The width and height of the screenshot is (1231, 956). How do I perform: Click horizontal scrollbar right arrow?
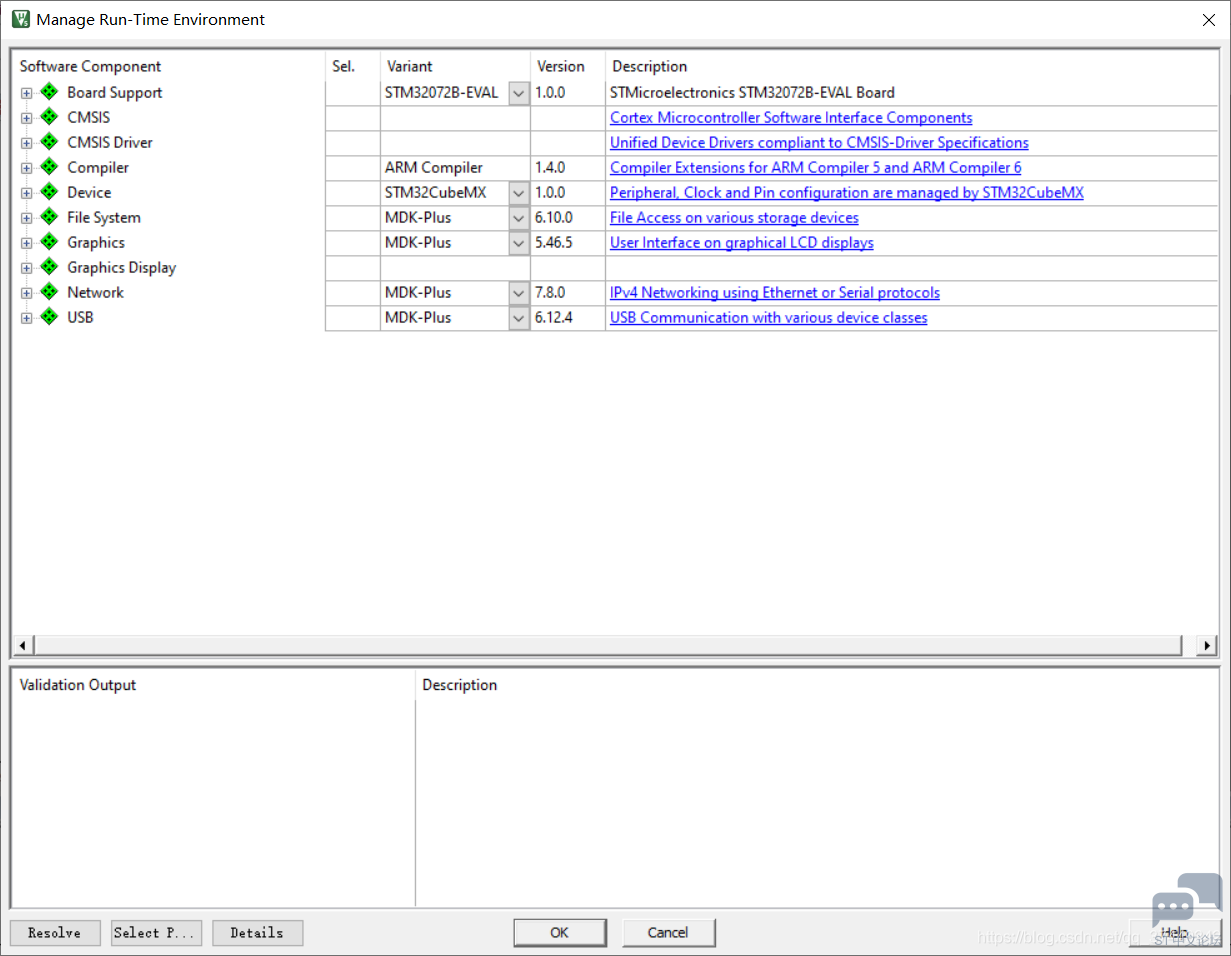pos(1208,645)
